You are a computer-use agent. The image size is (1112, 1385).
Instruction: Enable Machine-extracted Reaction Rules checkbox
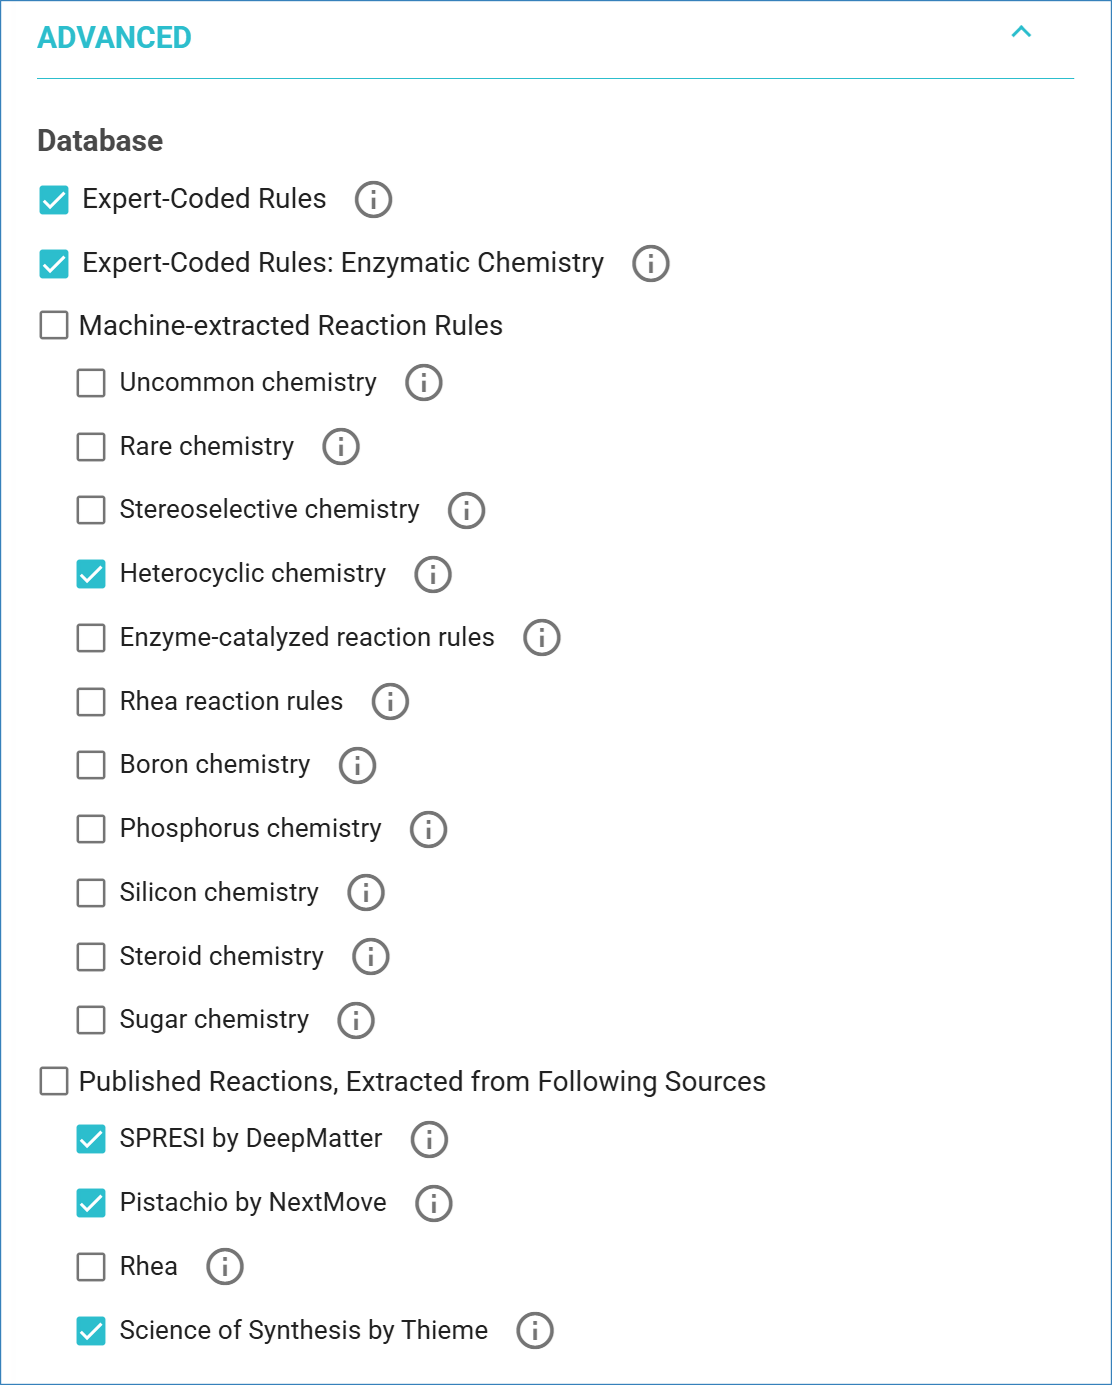coord(54,325)
